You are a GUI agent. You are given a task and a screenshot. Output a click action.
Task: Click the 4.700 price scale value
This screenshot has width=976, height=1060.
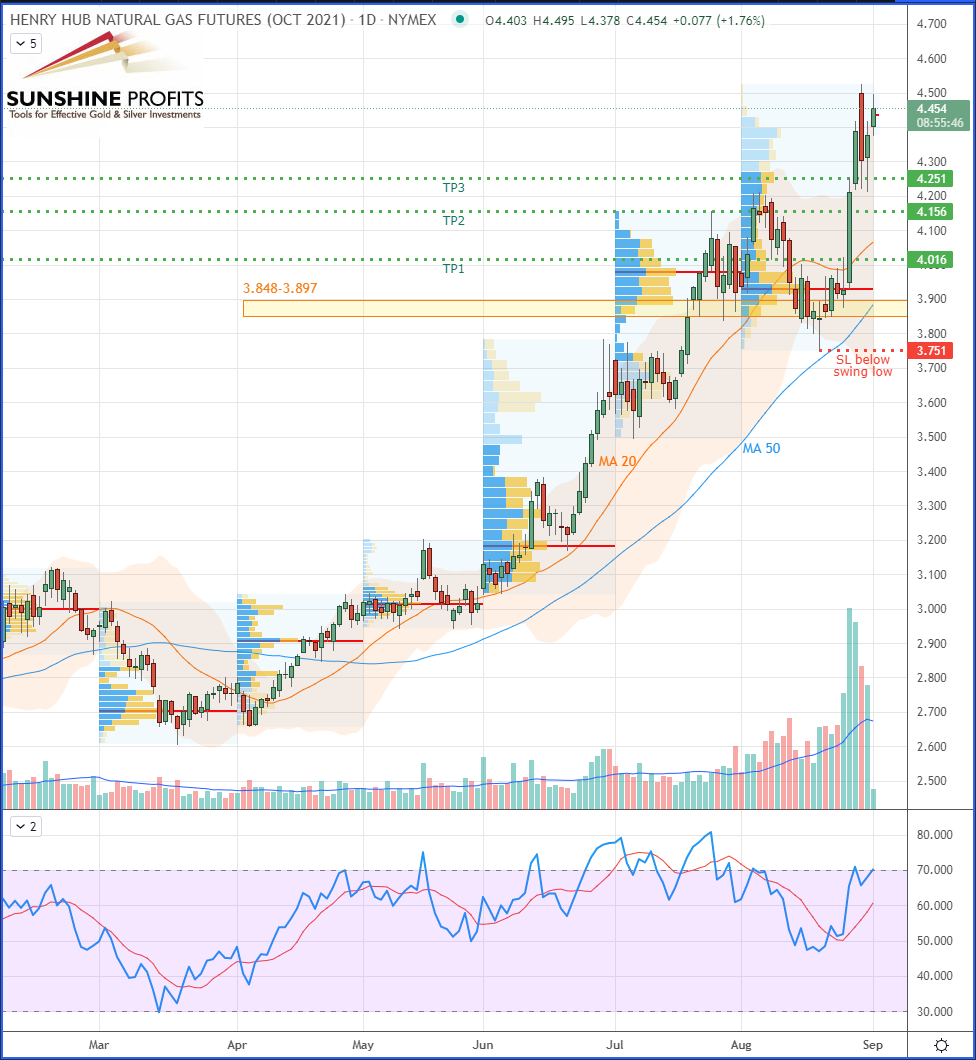pyautogui.click(x=931, y=24)
